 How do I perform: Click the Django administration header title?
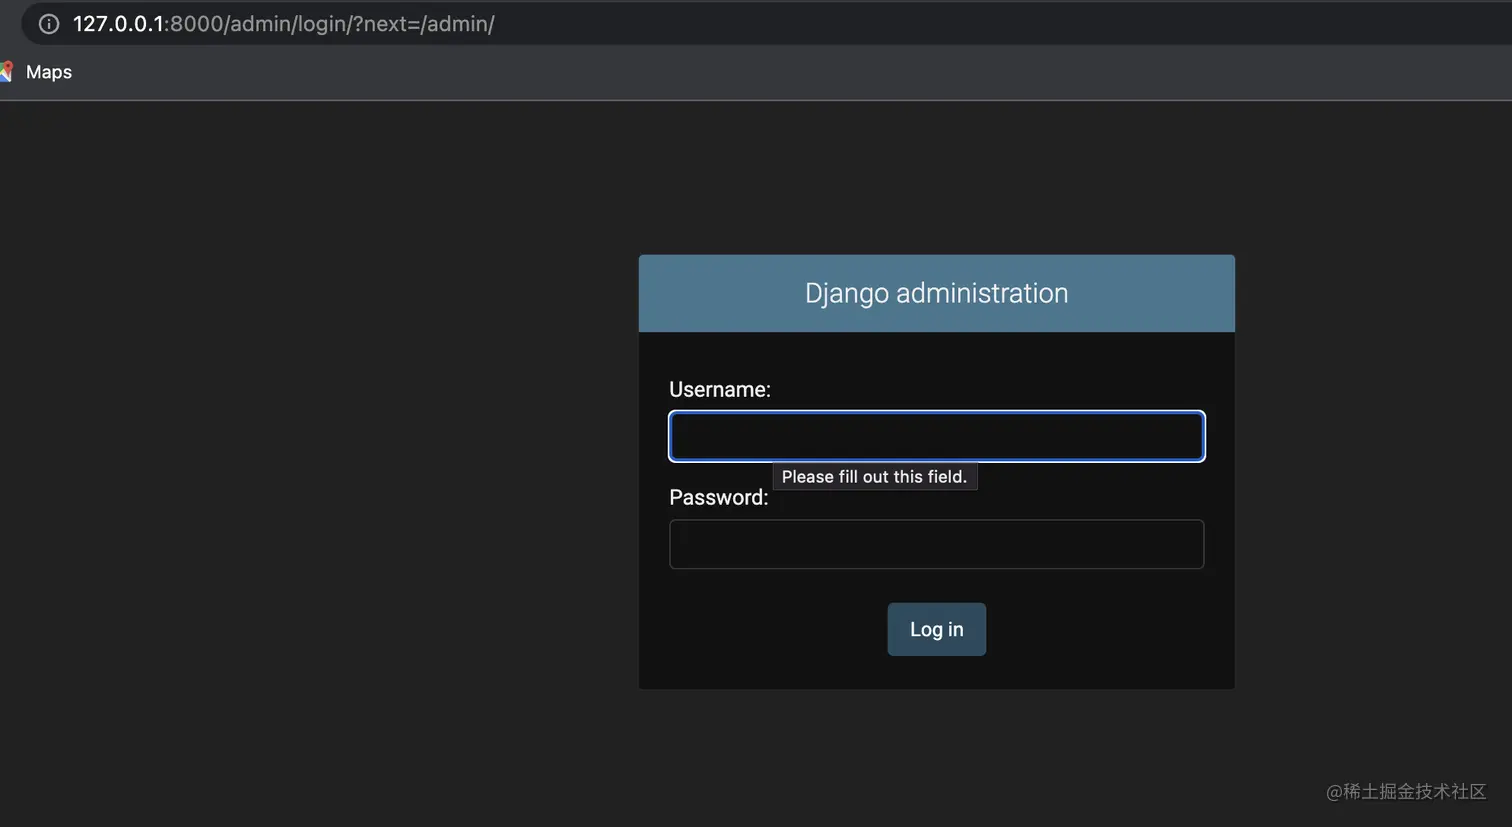click(x=936, y=293)
